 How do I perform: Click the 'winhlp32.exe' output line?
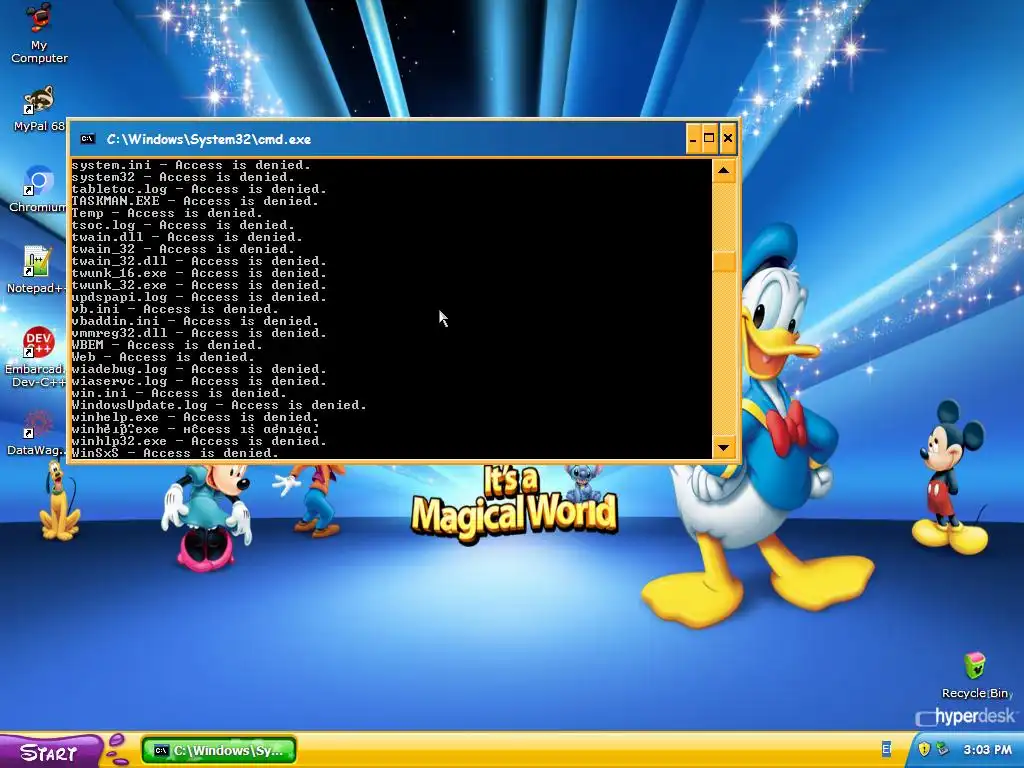point(199,441)
